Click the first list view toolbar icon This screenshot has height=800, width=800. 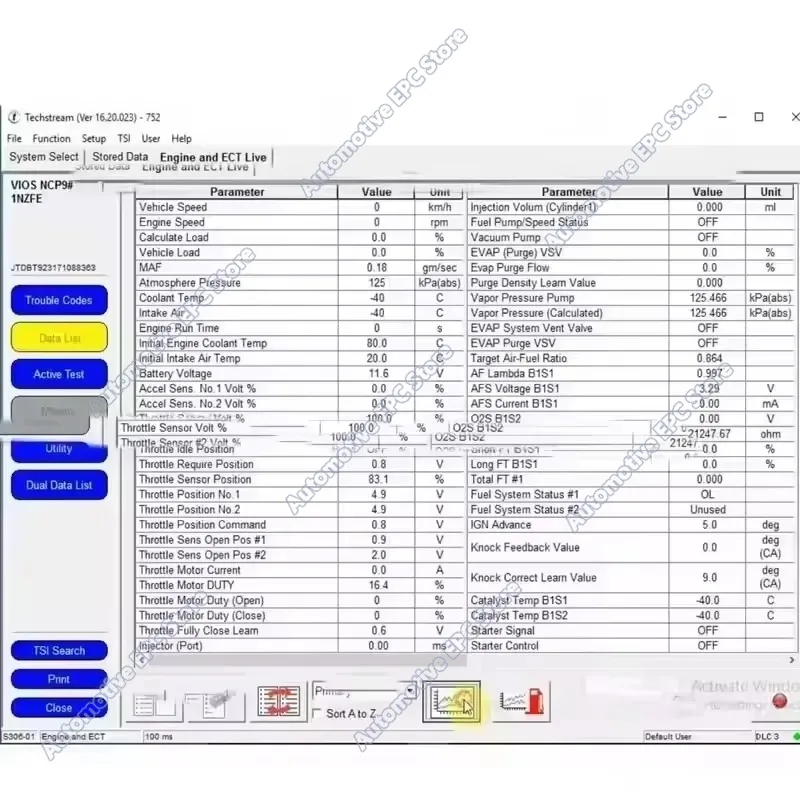pyautogui.click(x=155, y=703)
